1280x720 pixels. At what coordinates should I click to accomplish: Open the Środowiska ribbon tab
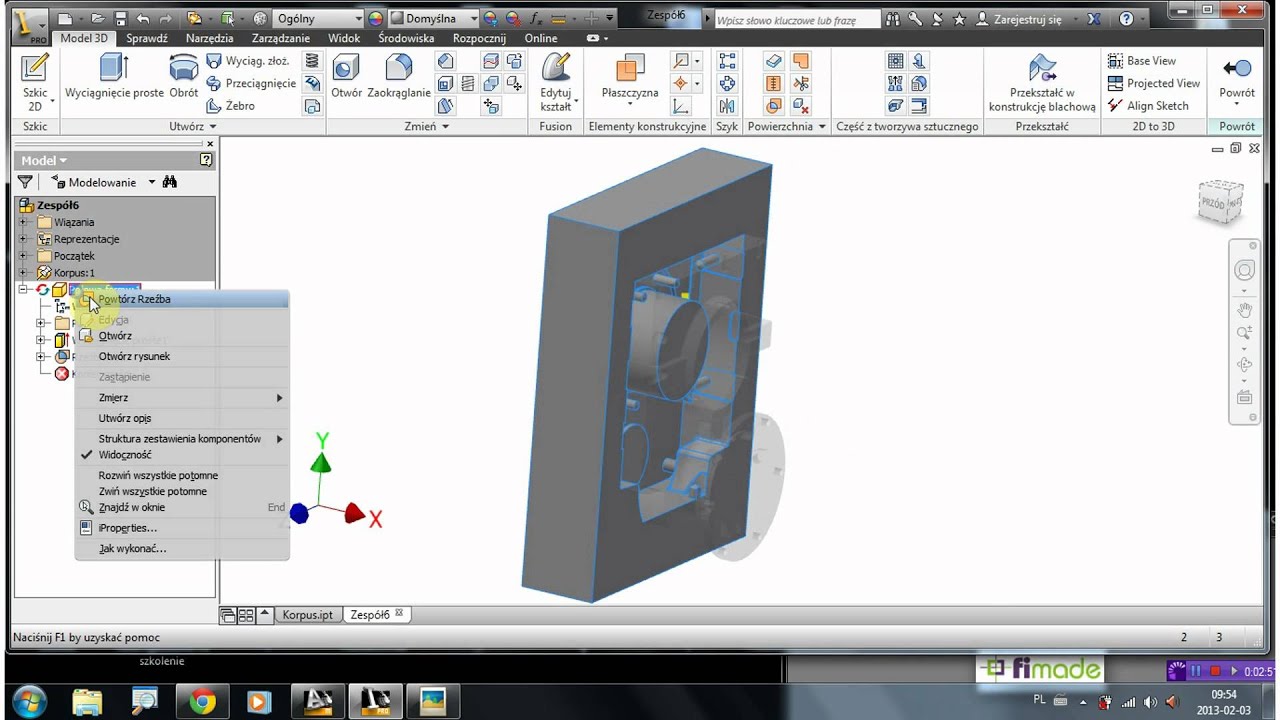coord(406,38)
